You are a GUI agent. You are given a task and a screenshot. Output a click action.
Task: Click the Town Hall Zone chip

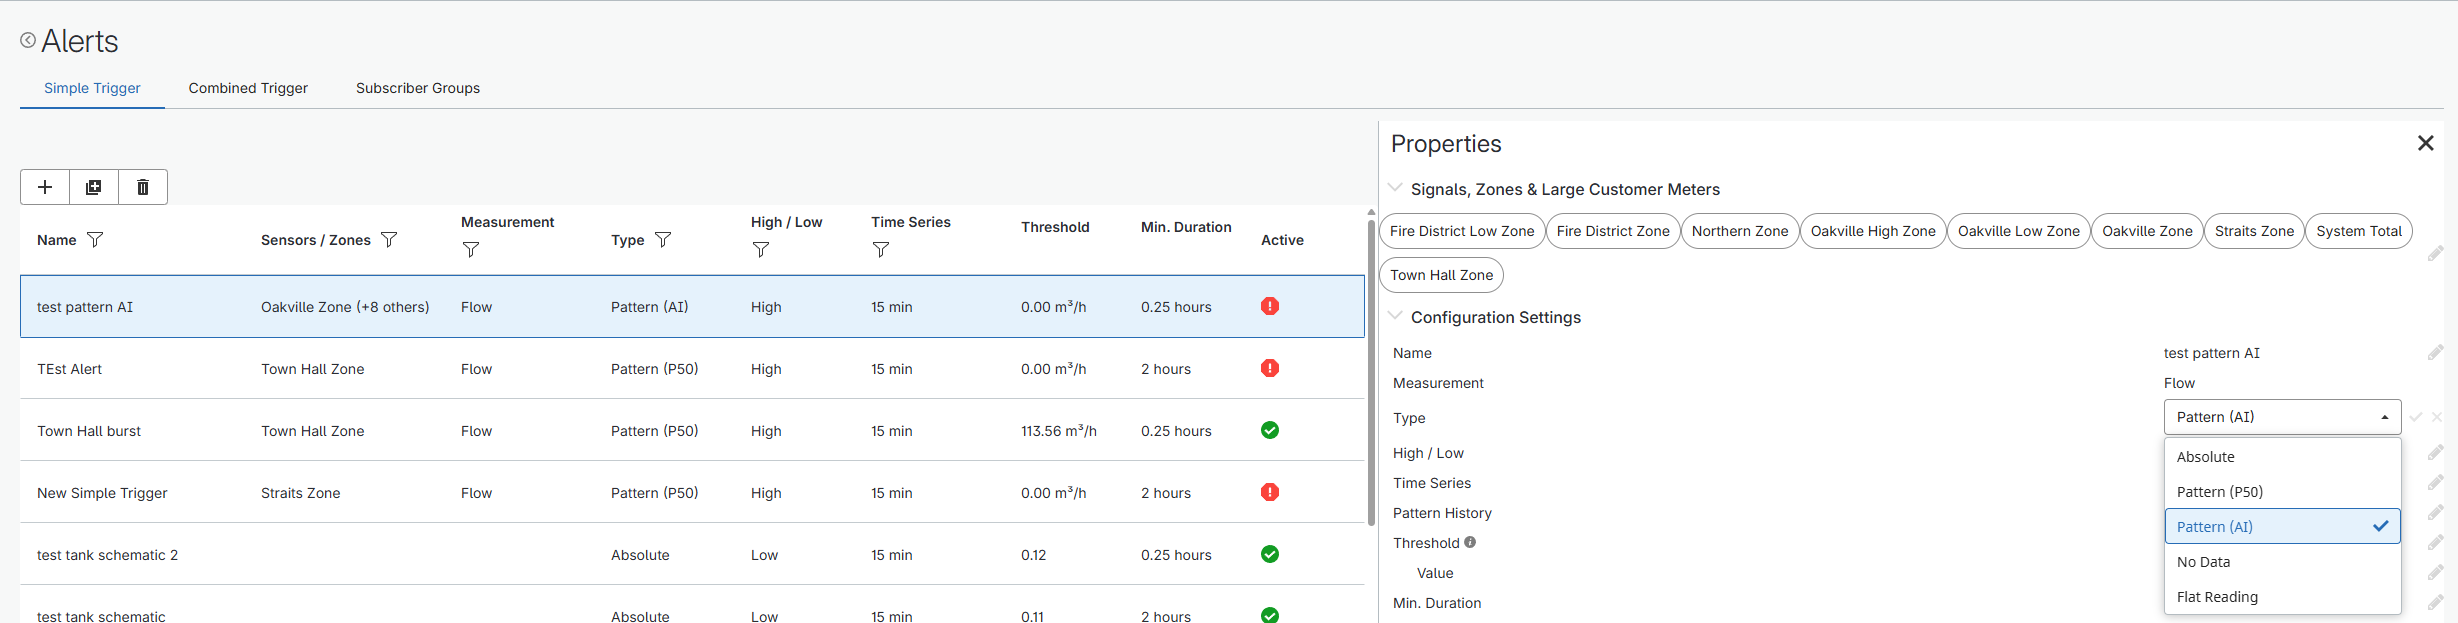coord(1441,275)
